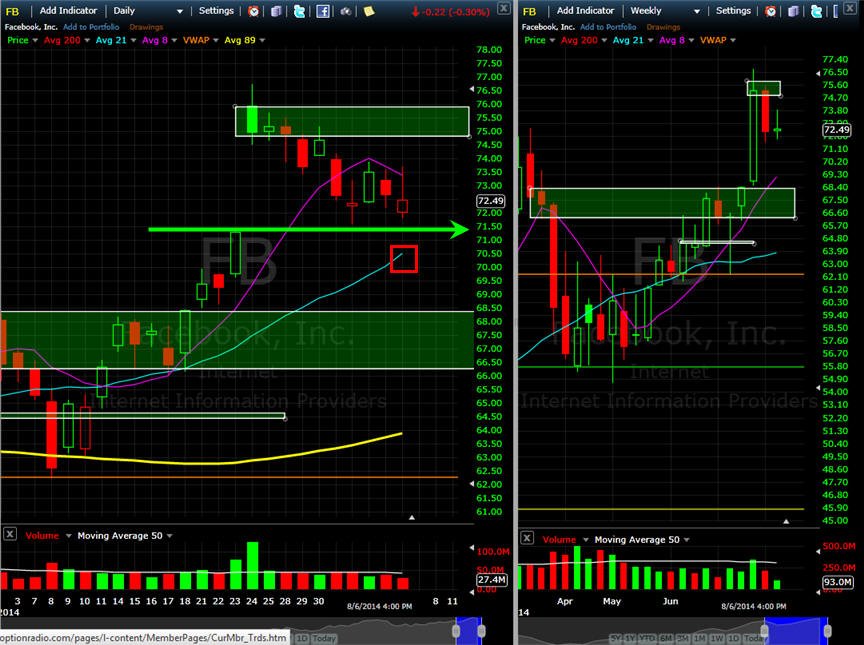This screenshot has height=645, width=864.
Task: Remove the Volume panel on Weekly chart
Action: (527, 538)
